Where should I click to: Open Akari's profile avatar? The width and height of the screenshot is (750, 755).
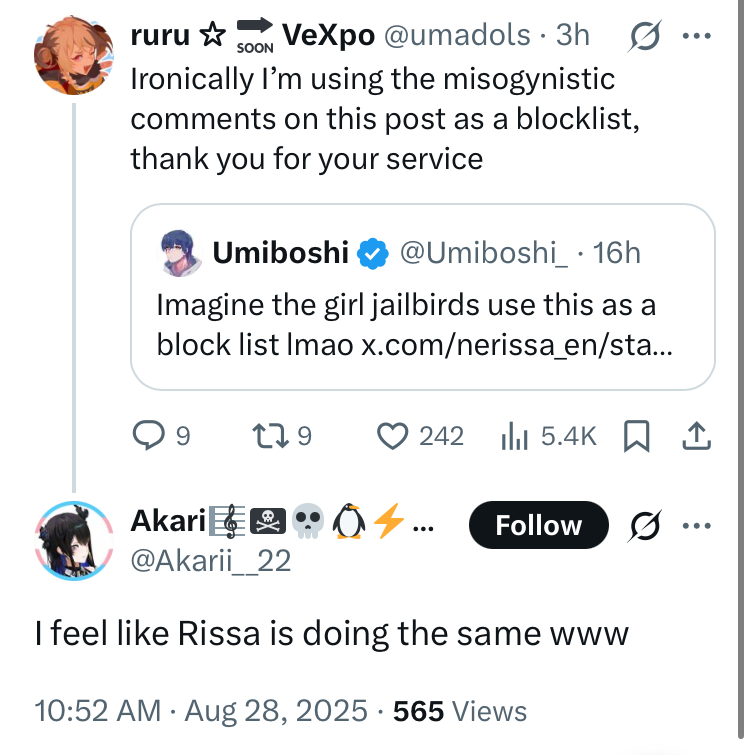click(x=72, y=541)
